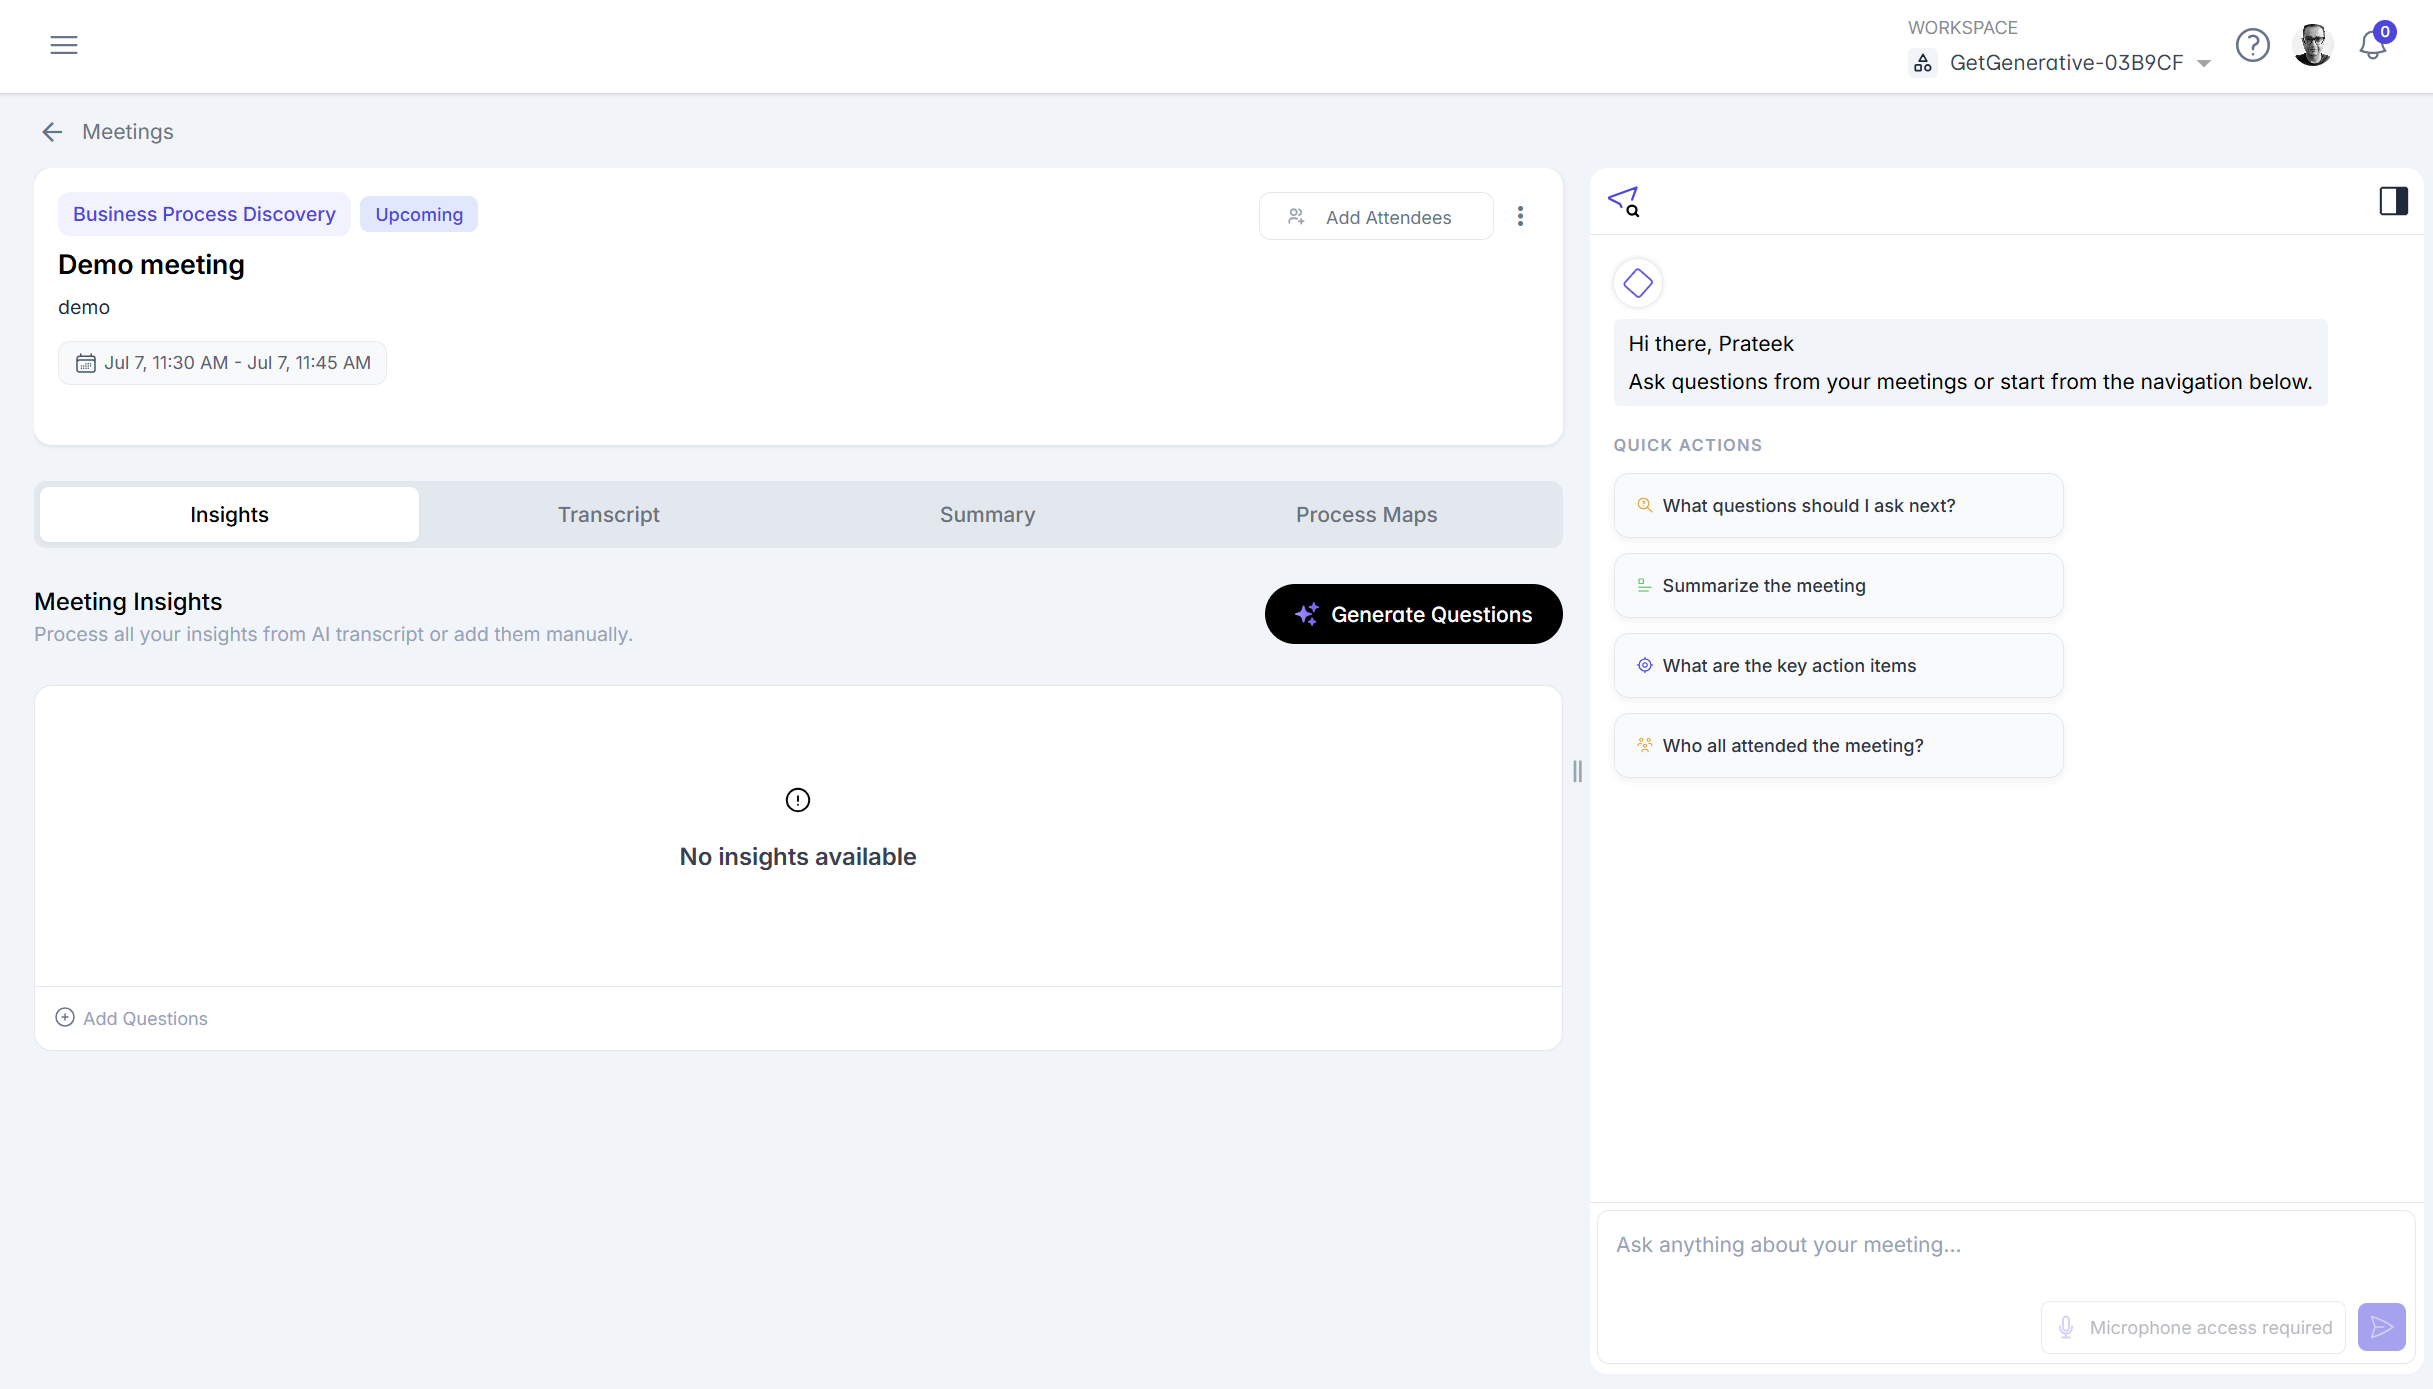Go back using the Meetings arrow

(52, 132)
